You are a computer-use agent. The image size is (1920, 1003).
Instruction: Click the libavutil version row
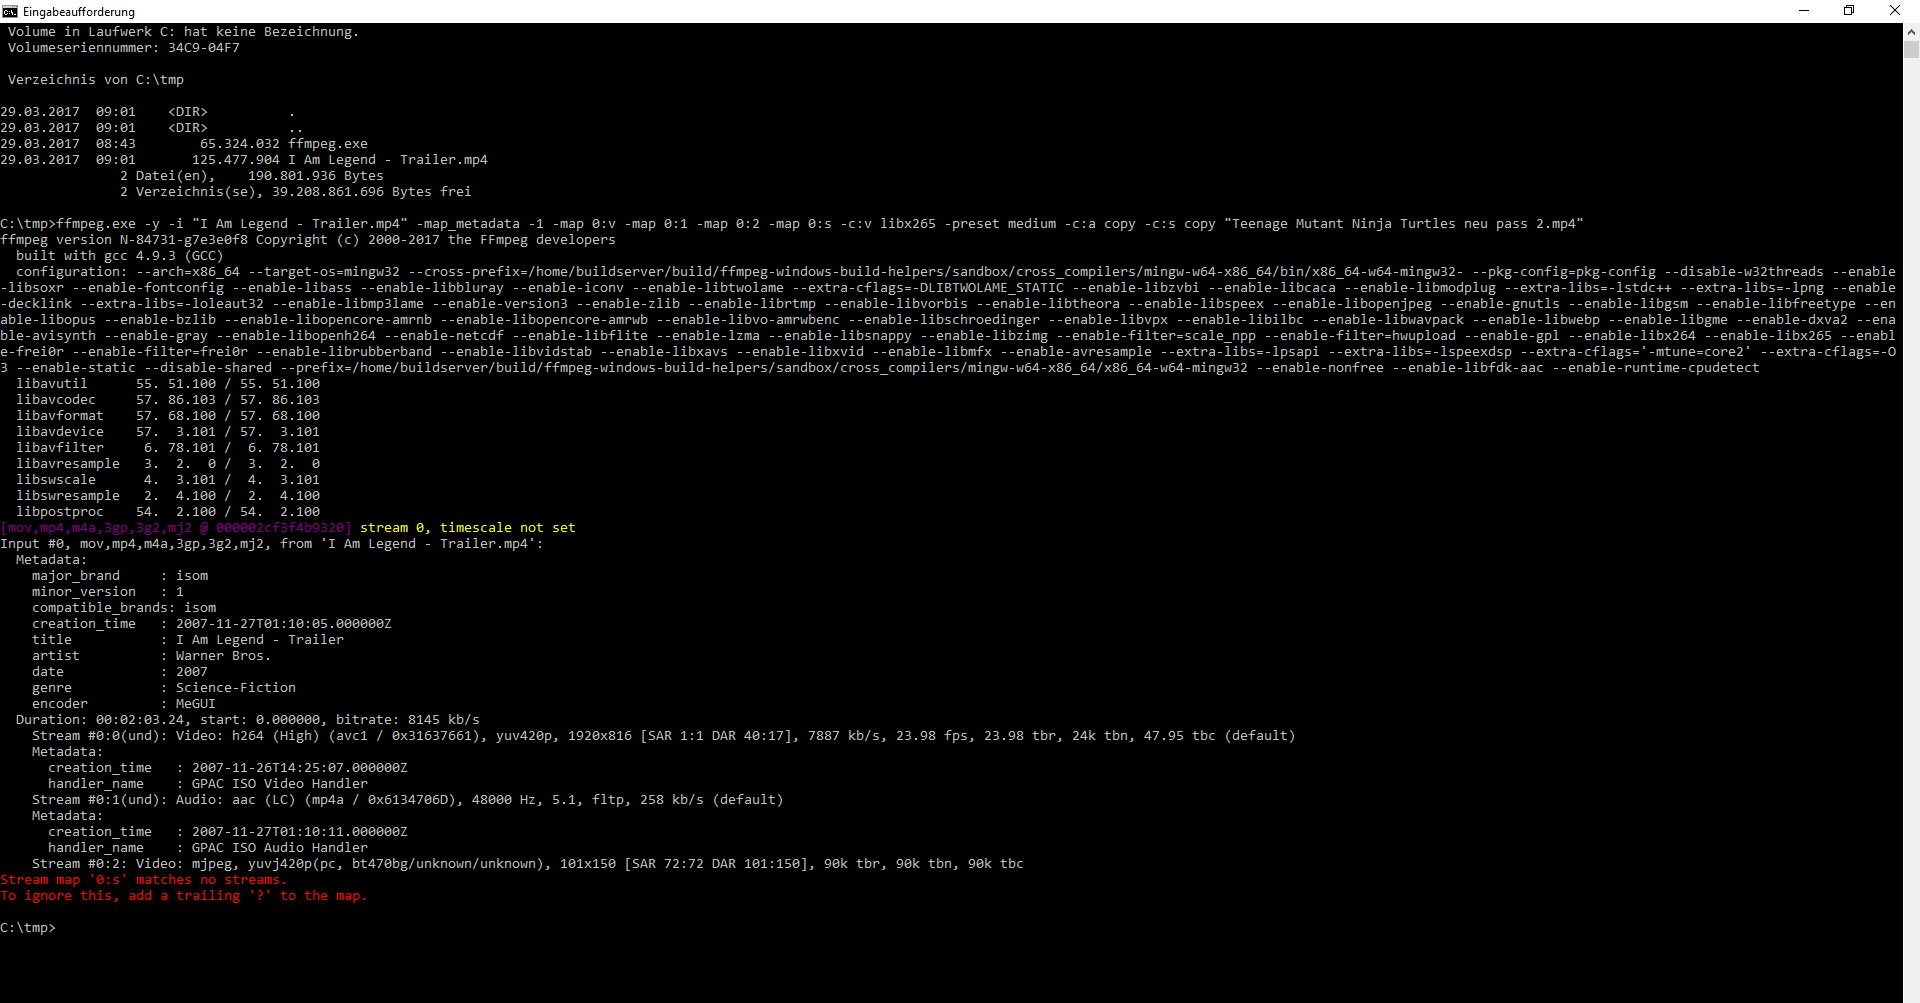(x=168, y=384)
